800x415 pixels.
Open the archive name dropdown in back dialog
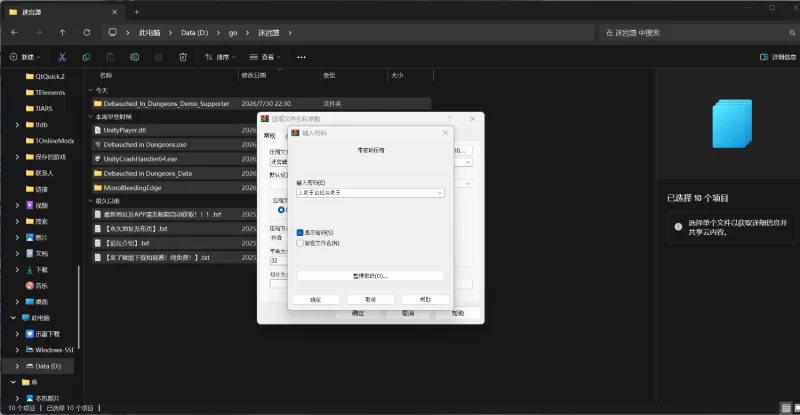(x=468, y=162)
